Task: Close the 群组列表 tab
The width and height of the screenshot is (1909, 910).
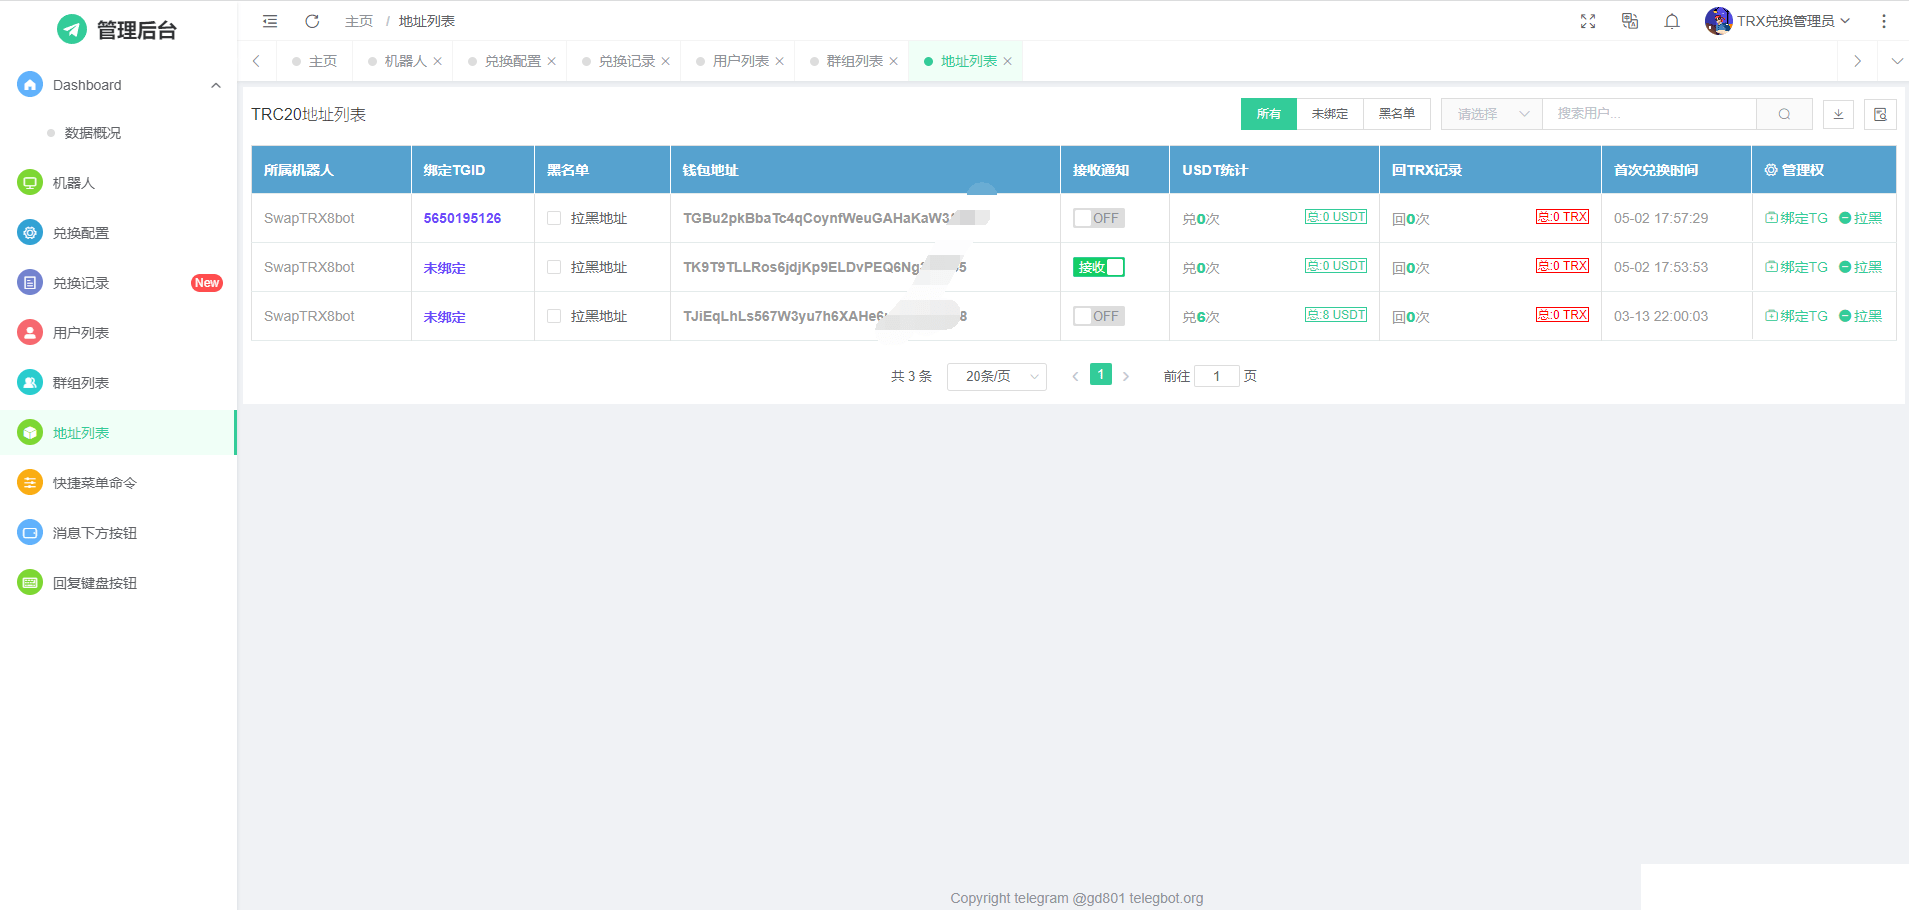Action: 894,61
